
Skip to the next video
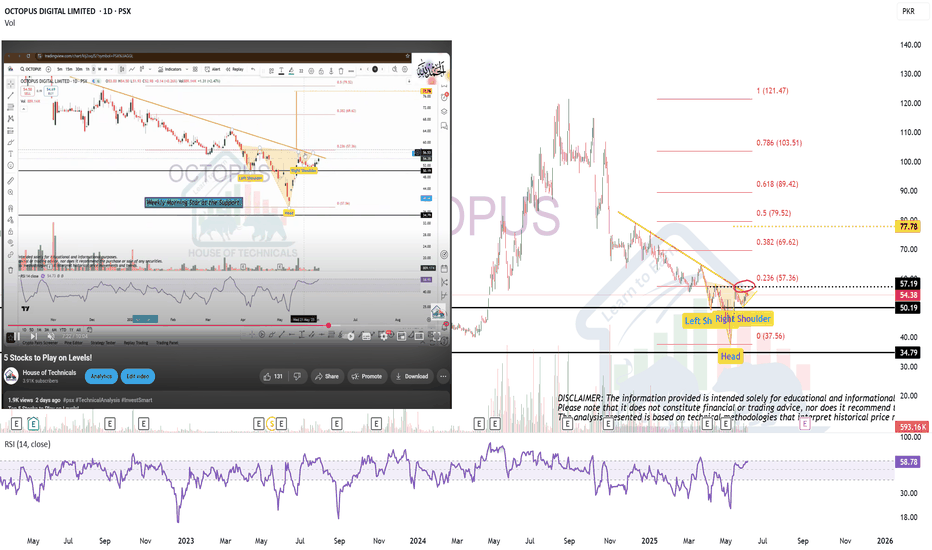34,337
